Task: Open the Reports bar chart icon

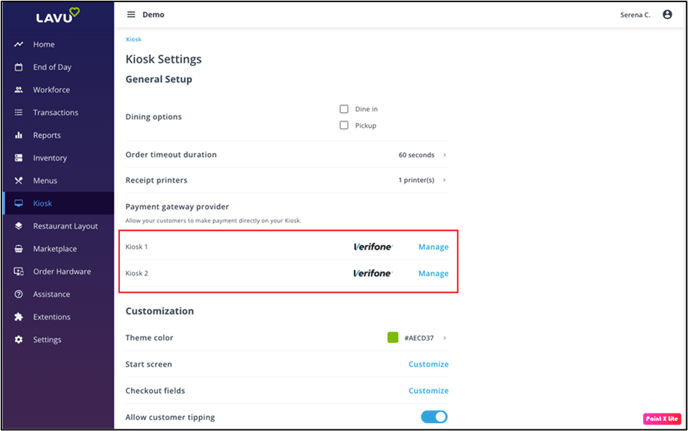Action: pos(18,135)
